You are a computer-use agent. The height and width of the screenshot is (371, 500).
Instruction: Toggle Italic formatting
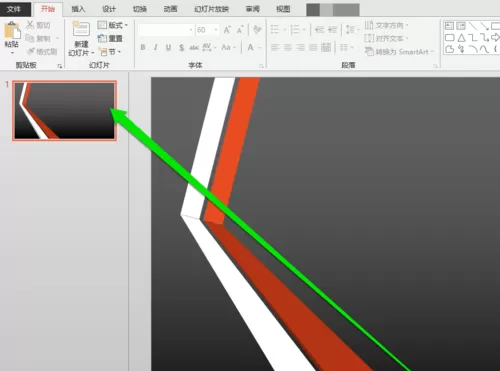tap(155, 48)
